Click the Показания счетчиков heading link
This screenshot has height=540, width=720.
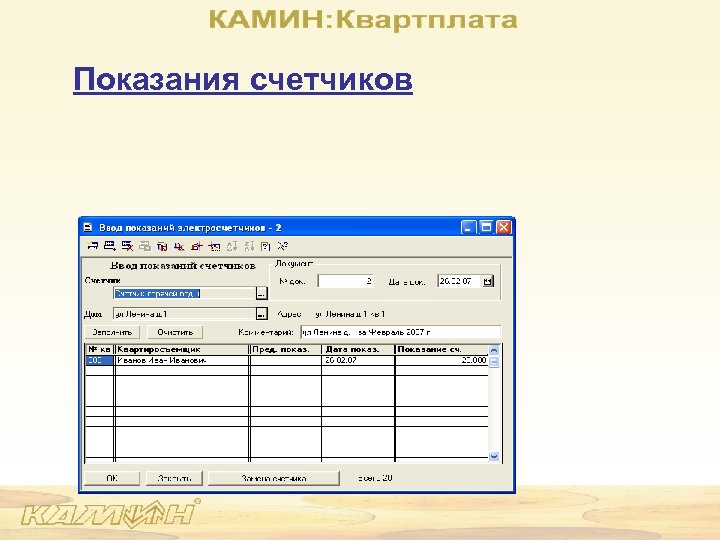click(243, 79)
